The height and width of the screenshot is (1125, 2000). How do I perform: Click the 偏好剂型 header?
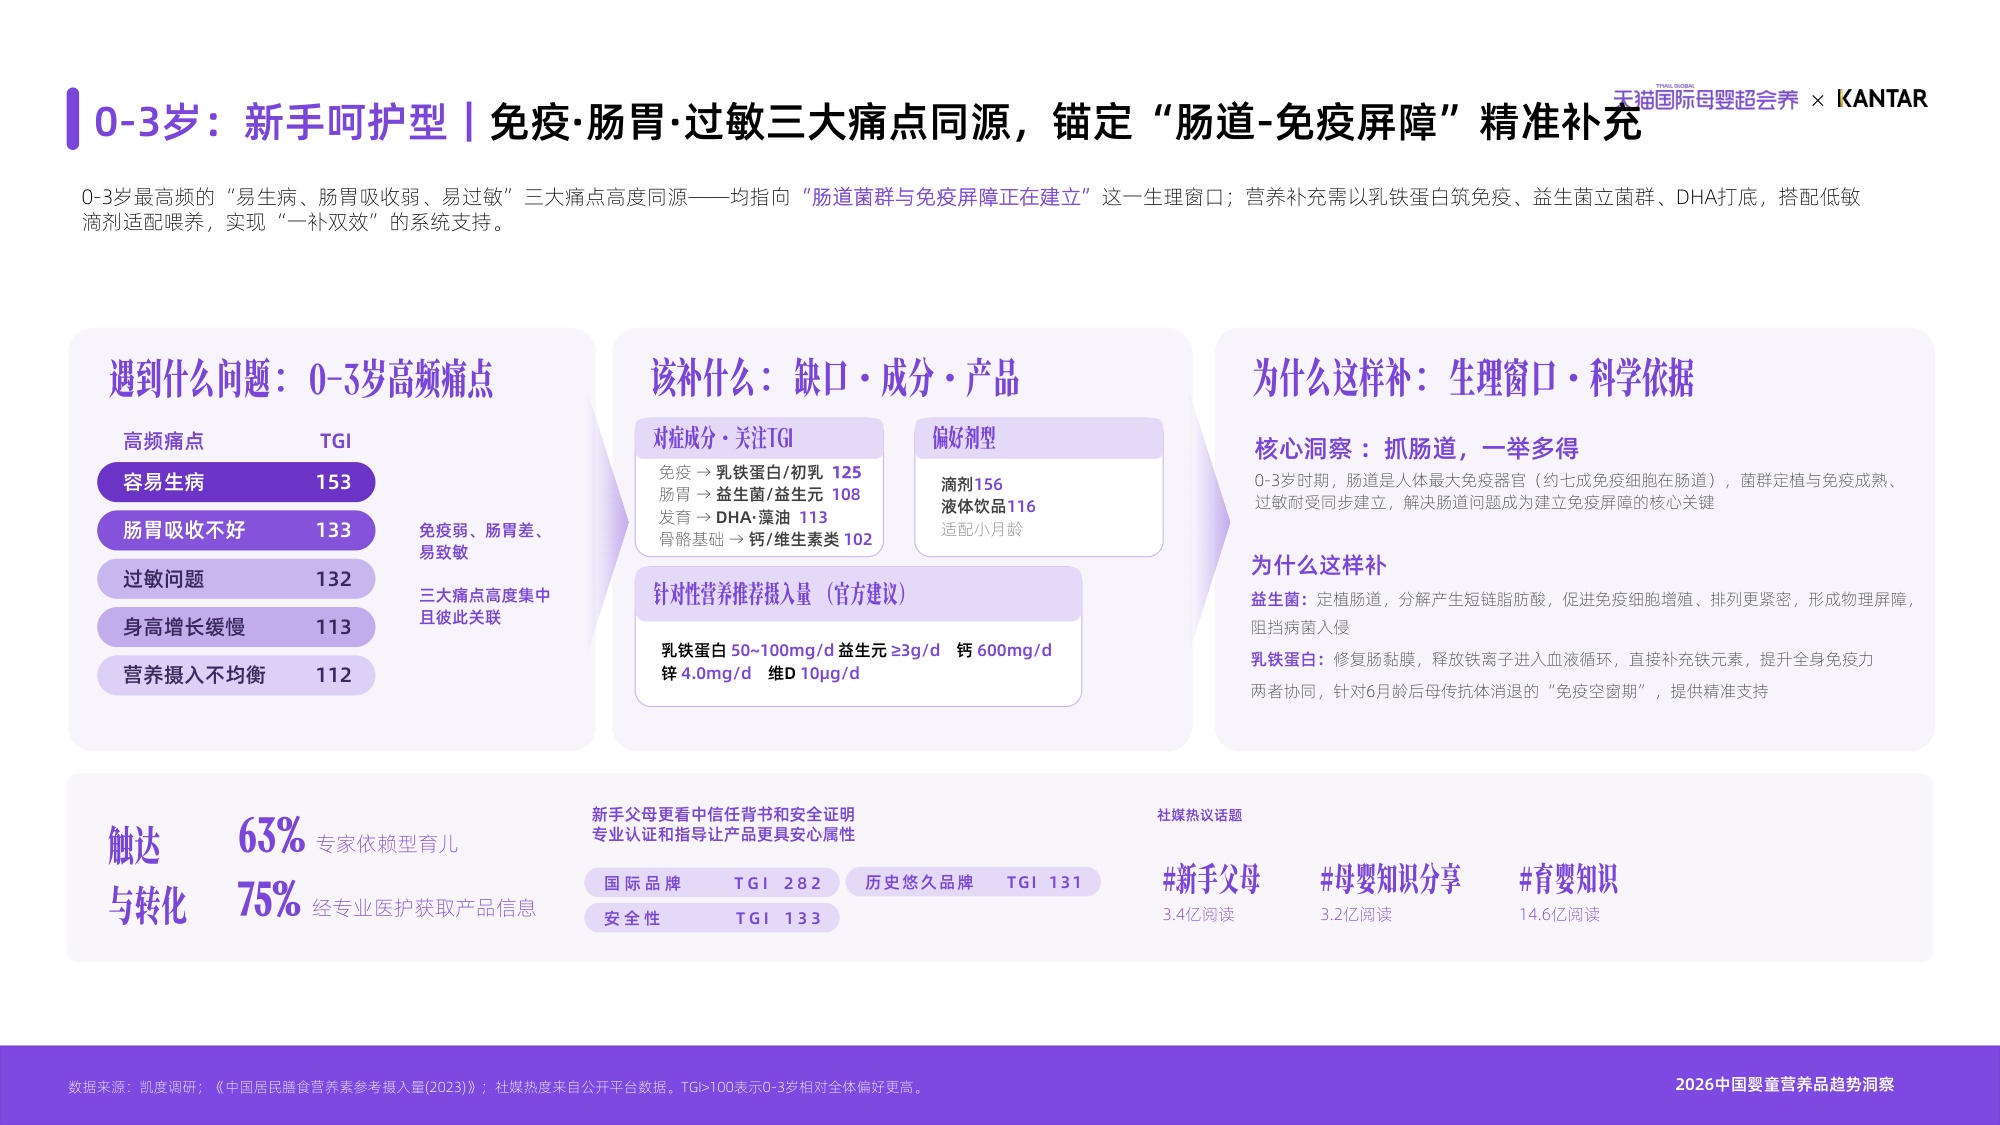tap(1039, 438)
